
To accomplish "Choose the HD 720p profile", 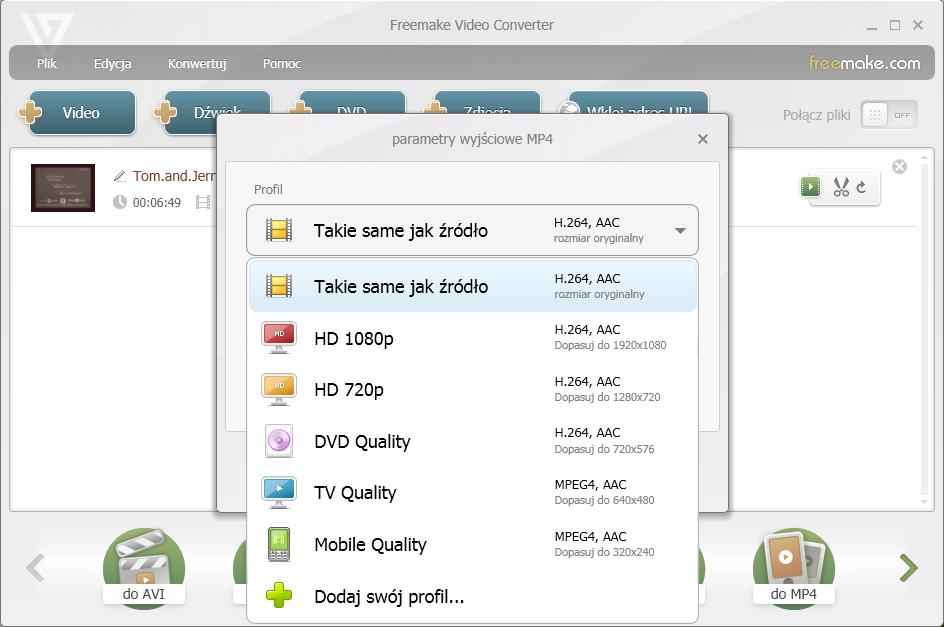I will pos(472,390).
